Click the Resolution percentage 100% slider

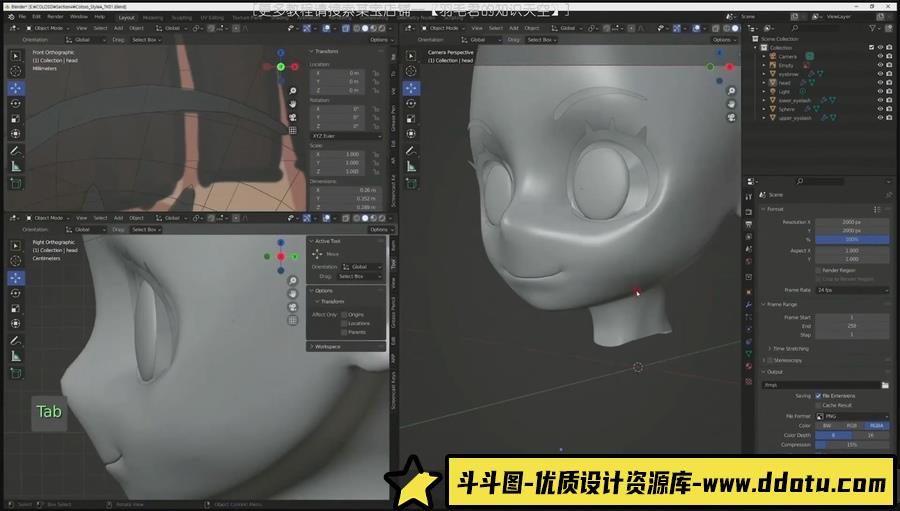click(x=852, y=239)
